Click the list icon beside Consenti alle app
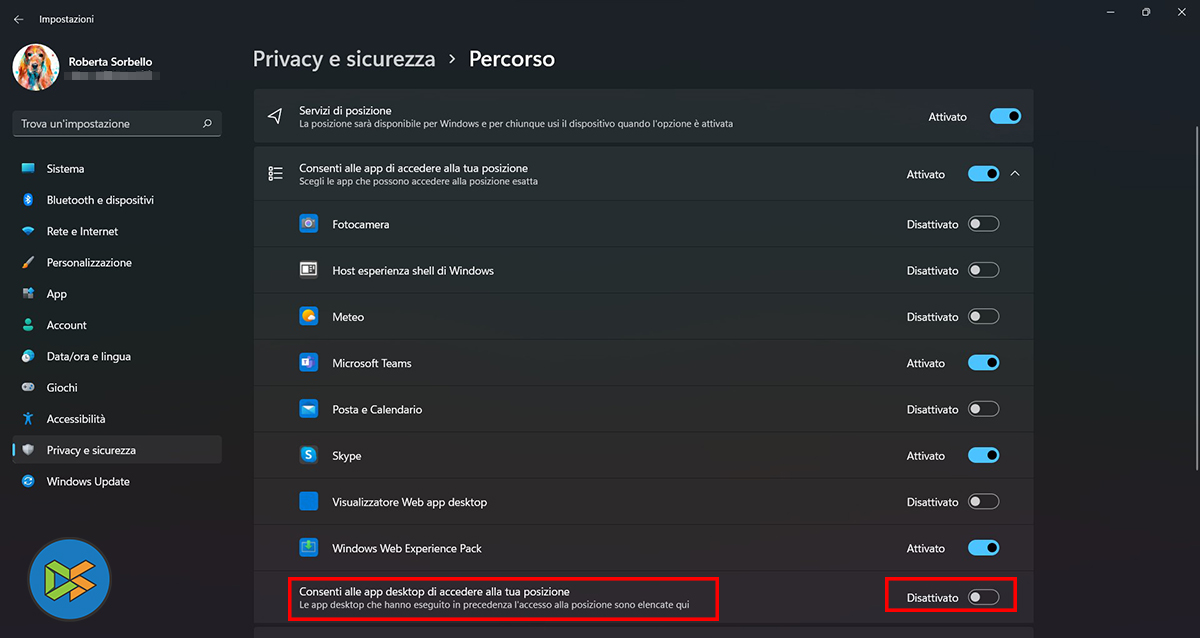Viewport: 1200px width, 638px height. (x=275, y=174)
